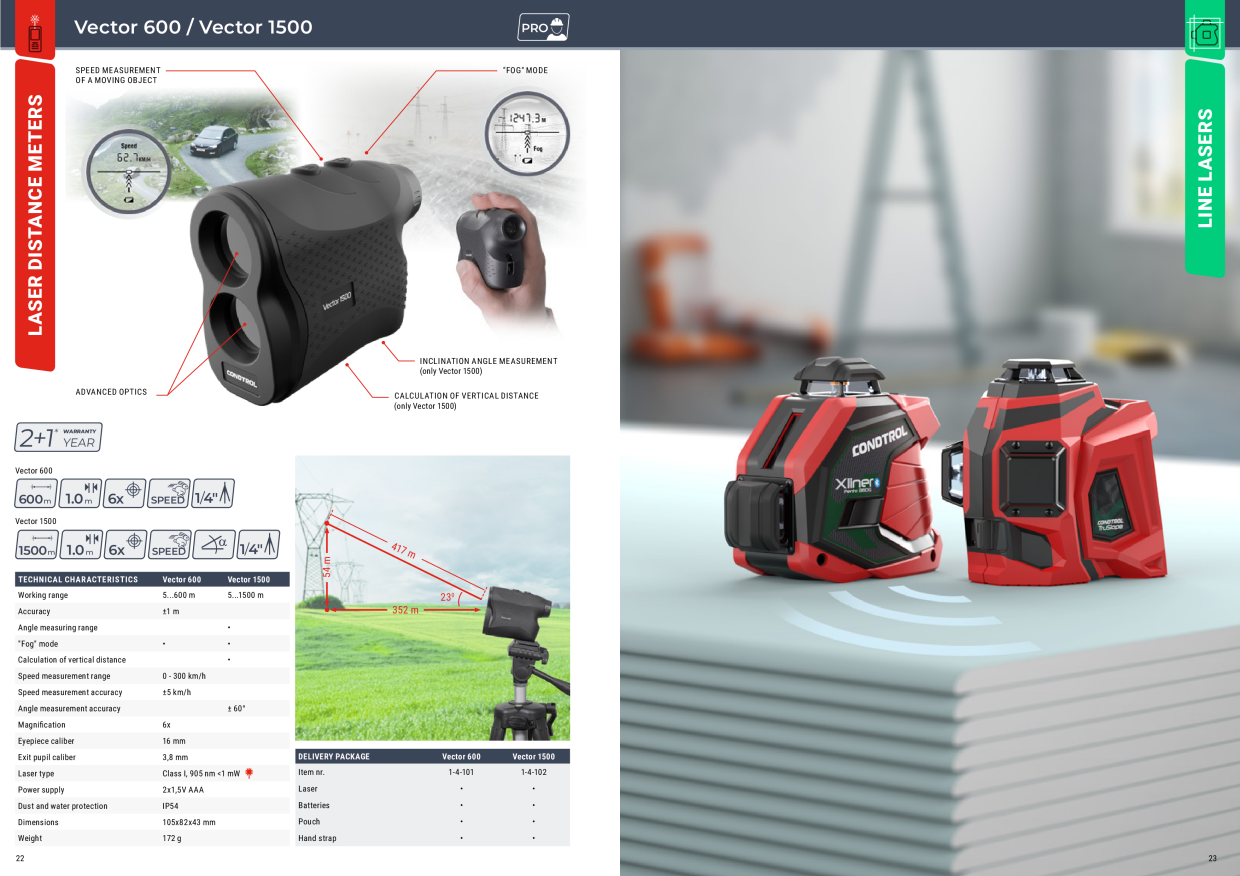Image resolution: width=1240 pixels, height=876 pixels.
Task: Click the '105x82x43 mm' dimensions value
Action: click(x=189, y=822)
